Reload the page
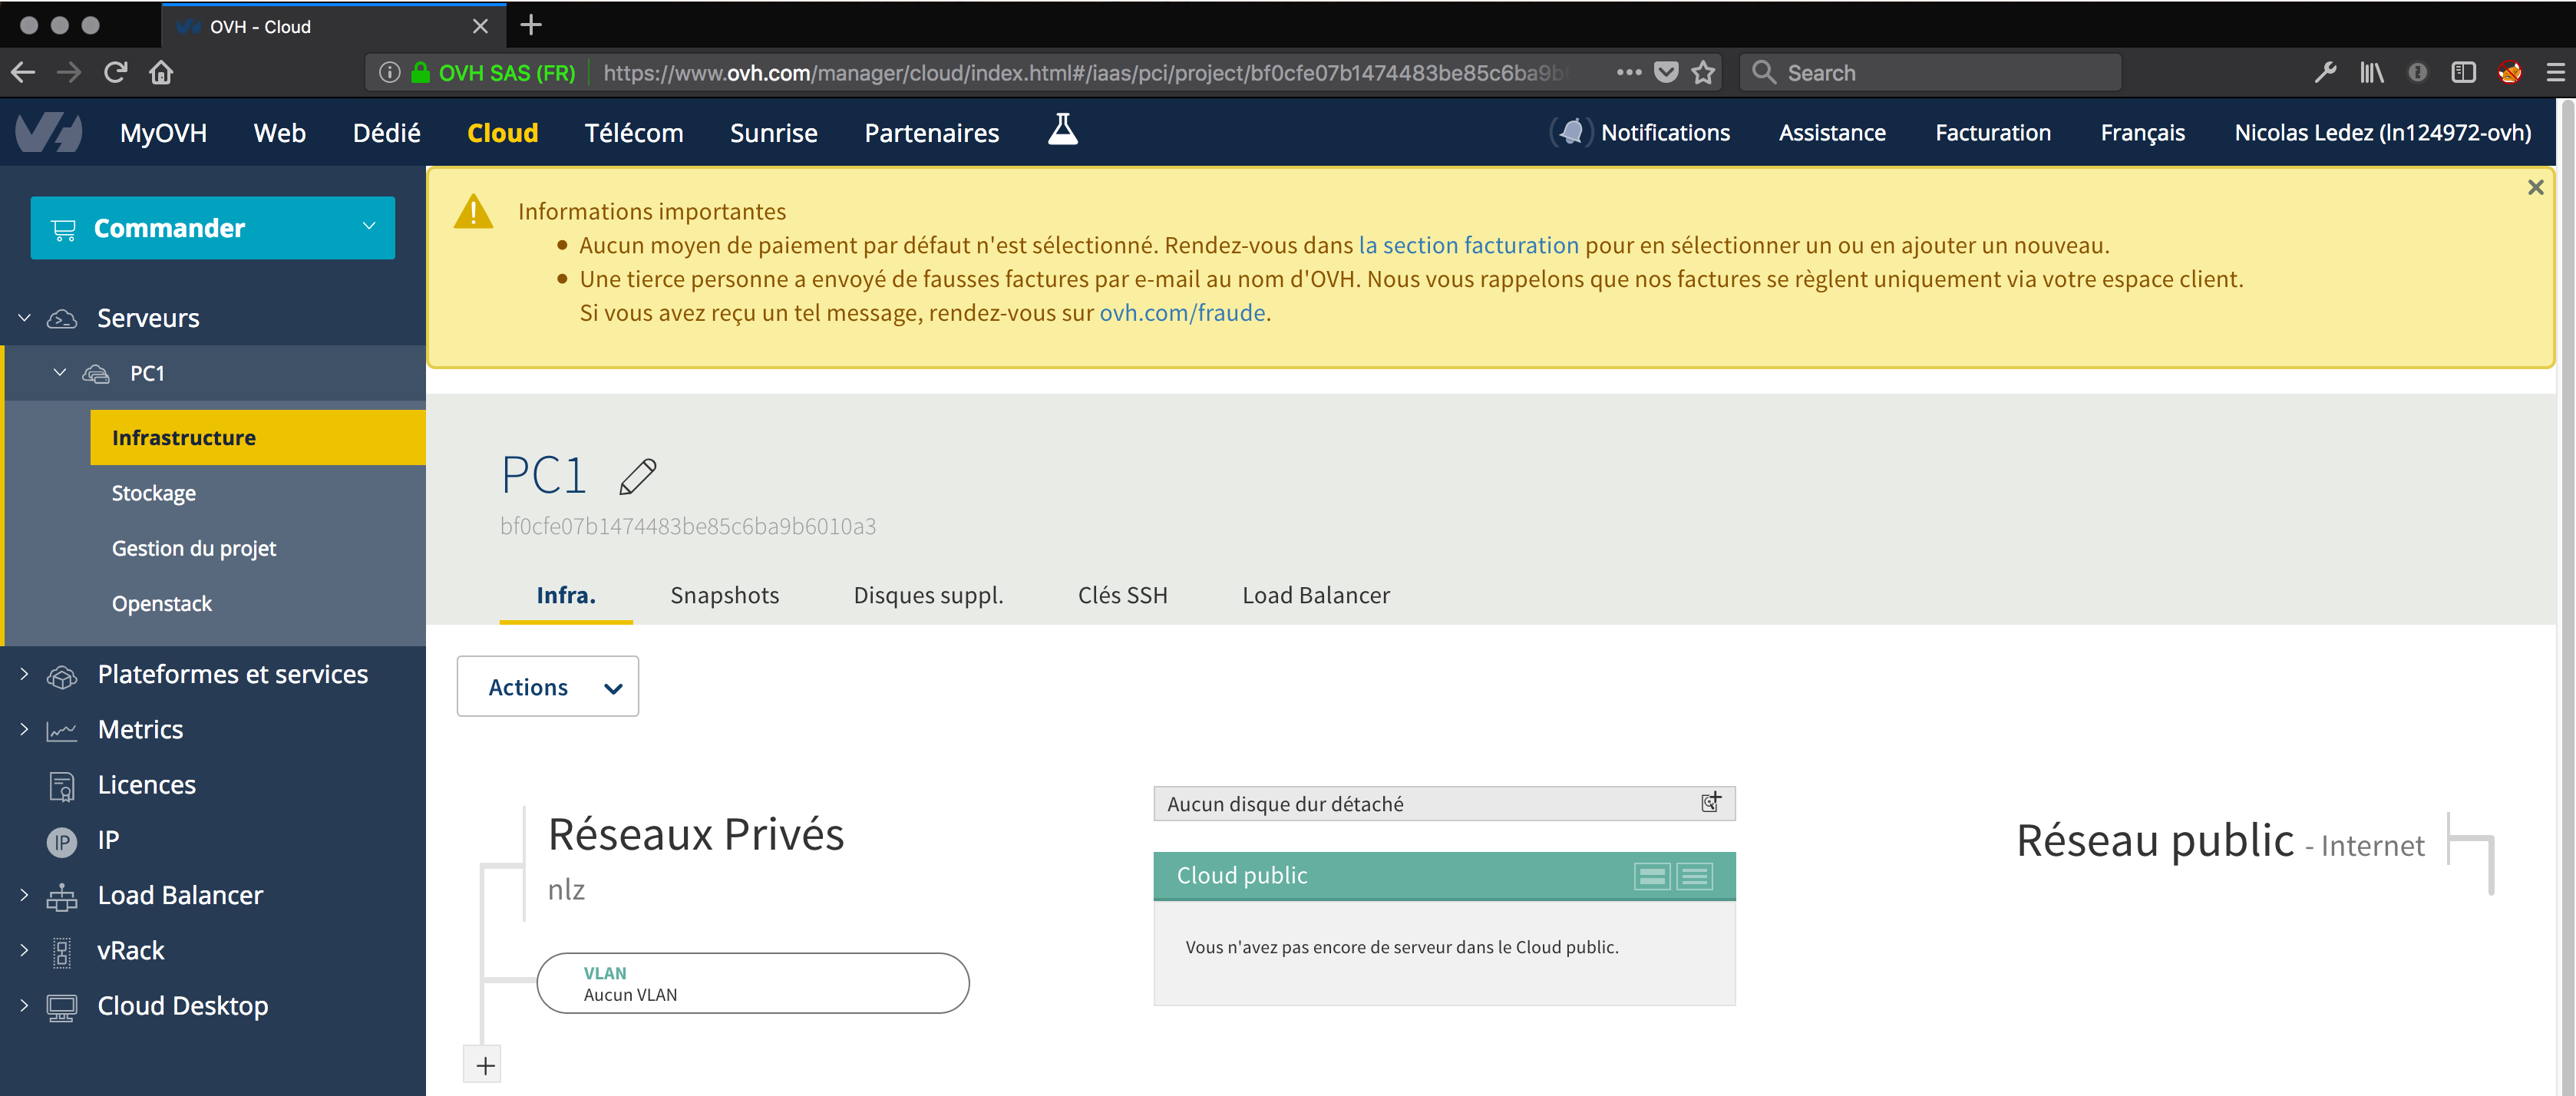This screenshot has height=1096, width=2576. pos(116,72)
